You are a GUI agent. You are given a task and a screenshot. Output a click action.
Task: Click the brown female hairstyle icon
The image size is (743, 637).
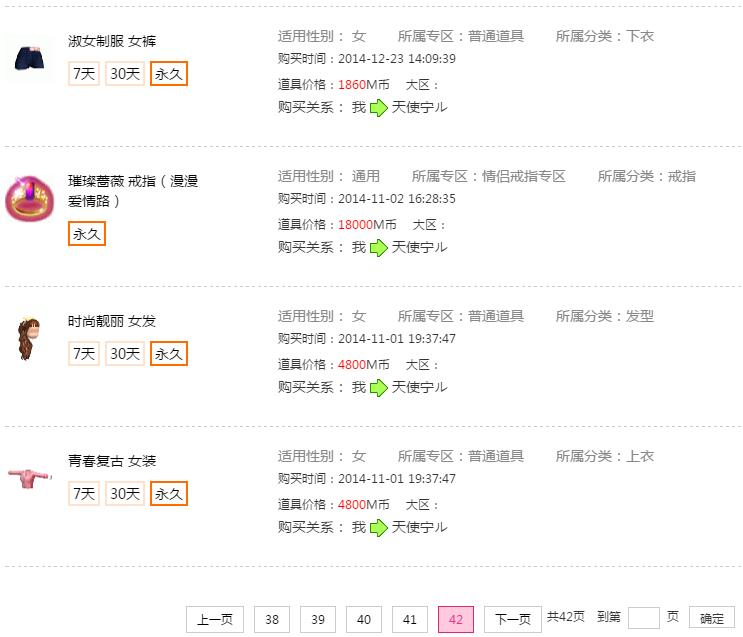click(29, 338)
